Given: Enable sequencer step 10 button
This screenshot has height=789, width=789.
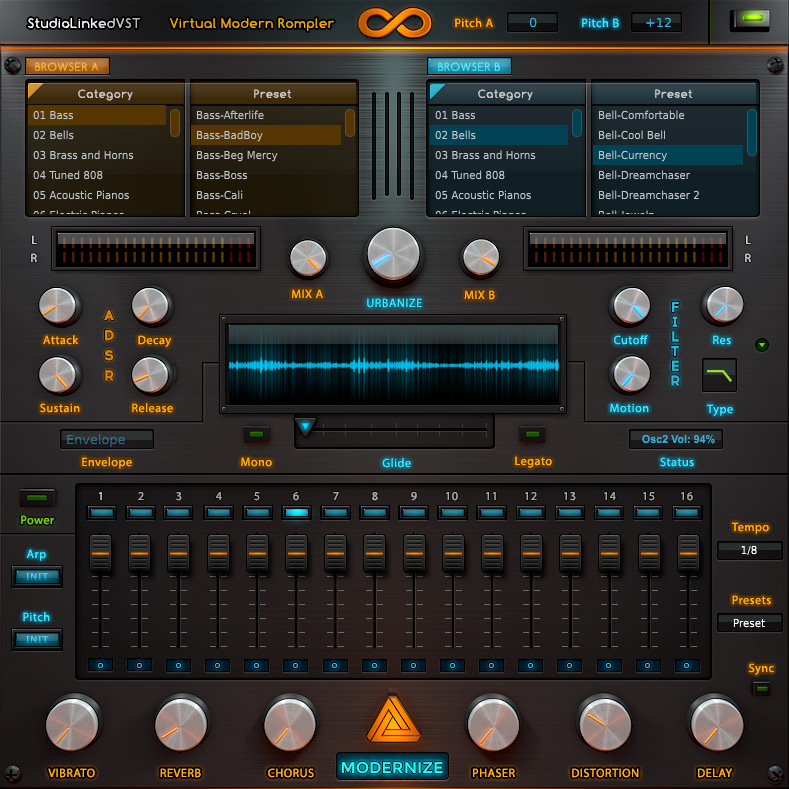Looking at the screenshot, I should pos(452,512).
